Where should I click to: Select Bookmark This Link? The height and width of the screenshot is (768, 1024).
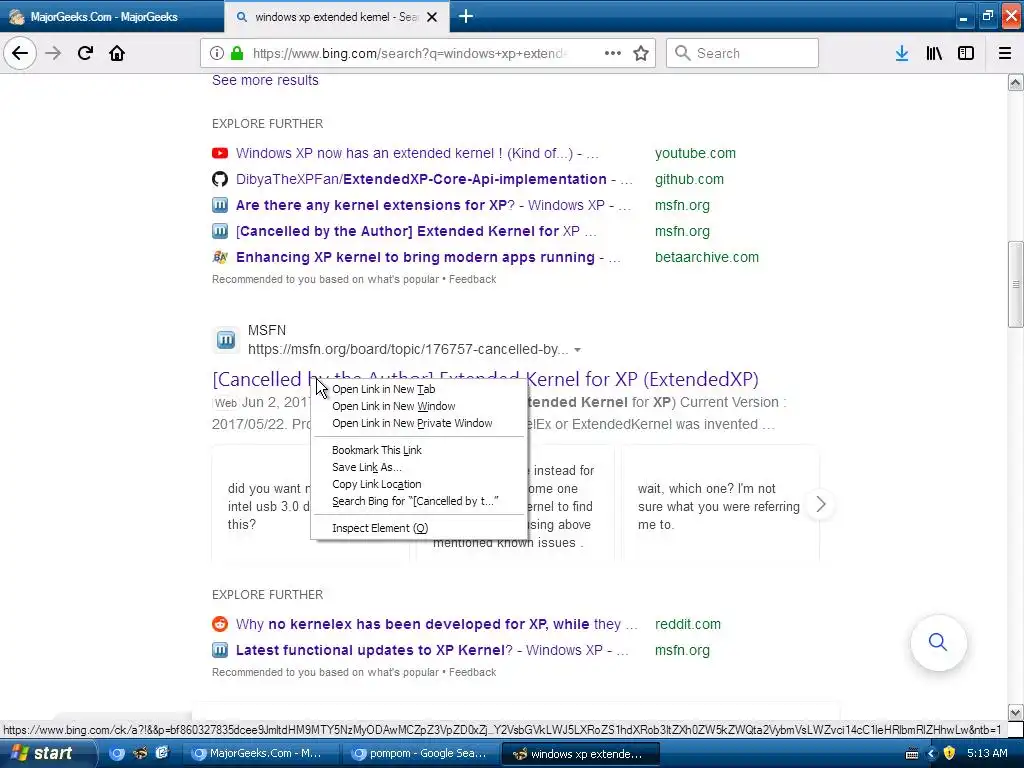377,450
